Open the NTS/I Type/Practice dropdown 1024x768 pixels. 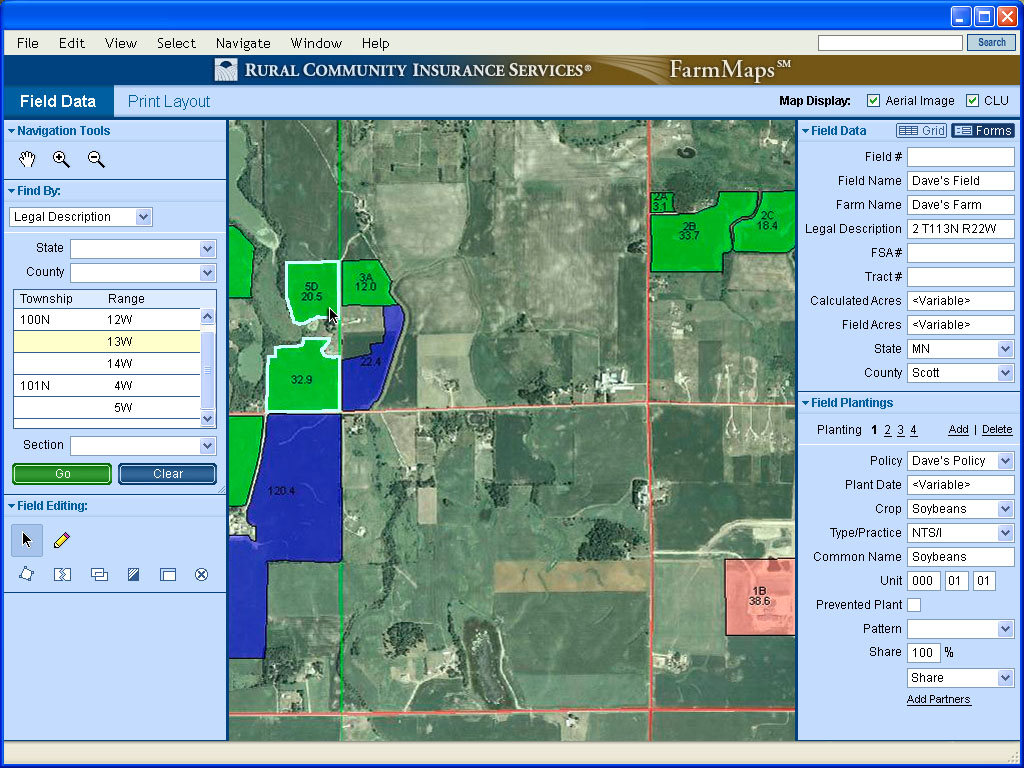pos(1005,533)
